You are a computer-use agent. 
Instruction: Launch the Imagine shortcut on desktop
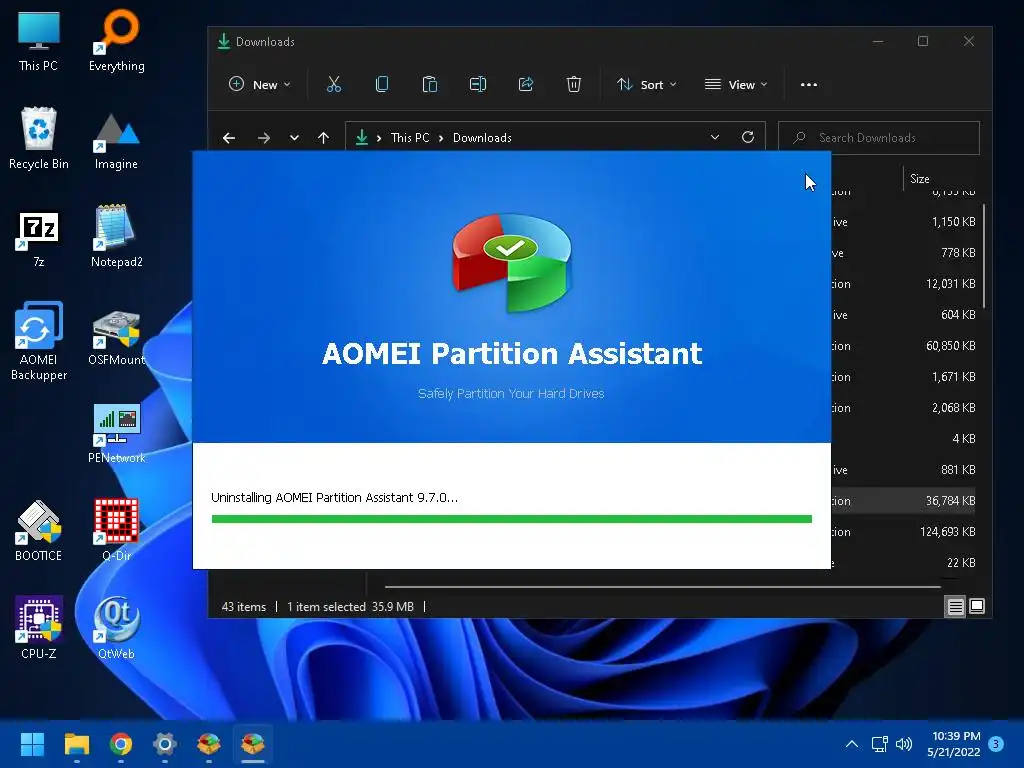point(116,140)
